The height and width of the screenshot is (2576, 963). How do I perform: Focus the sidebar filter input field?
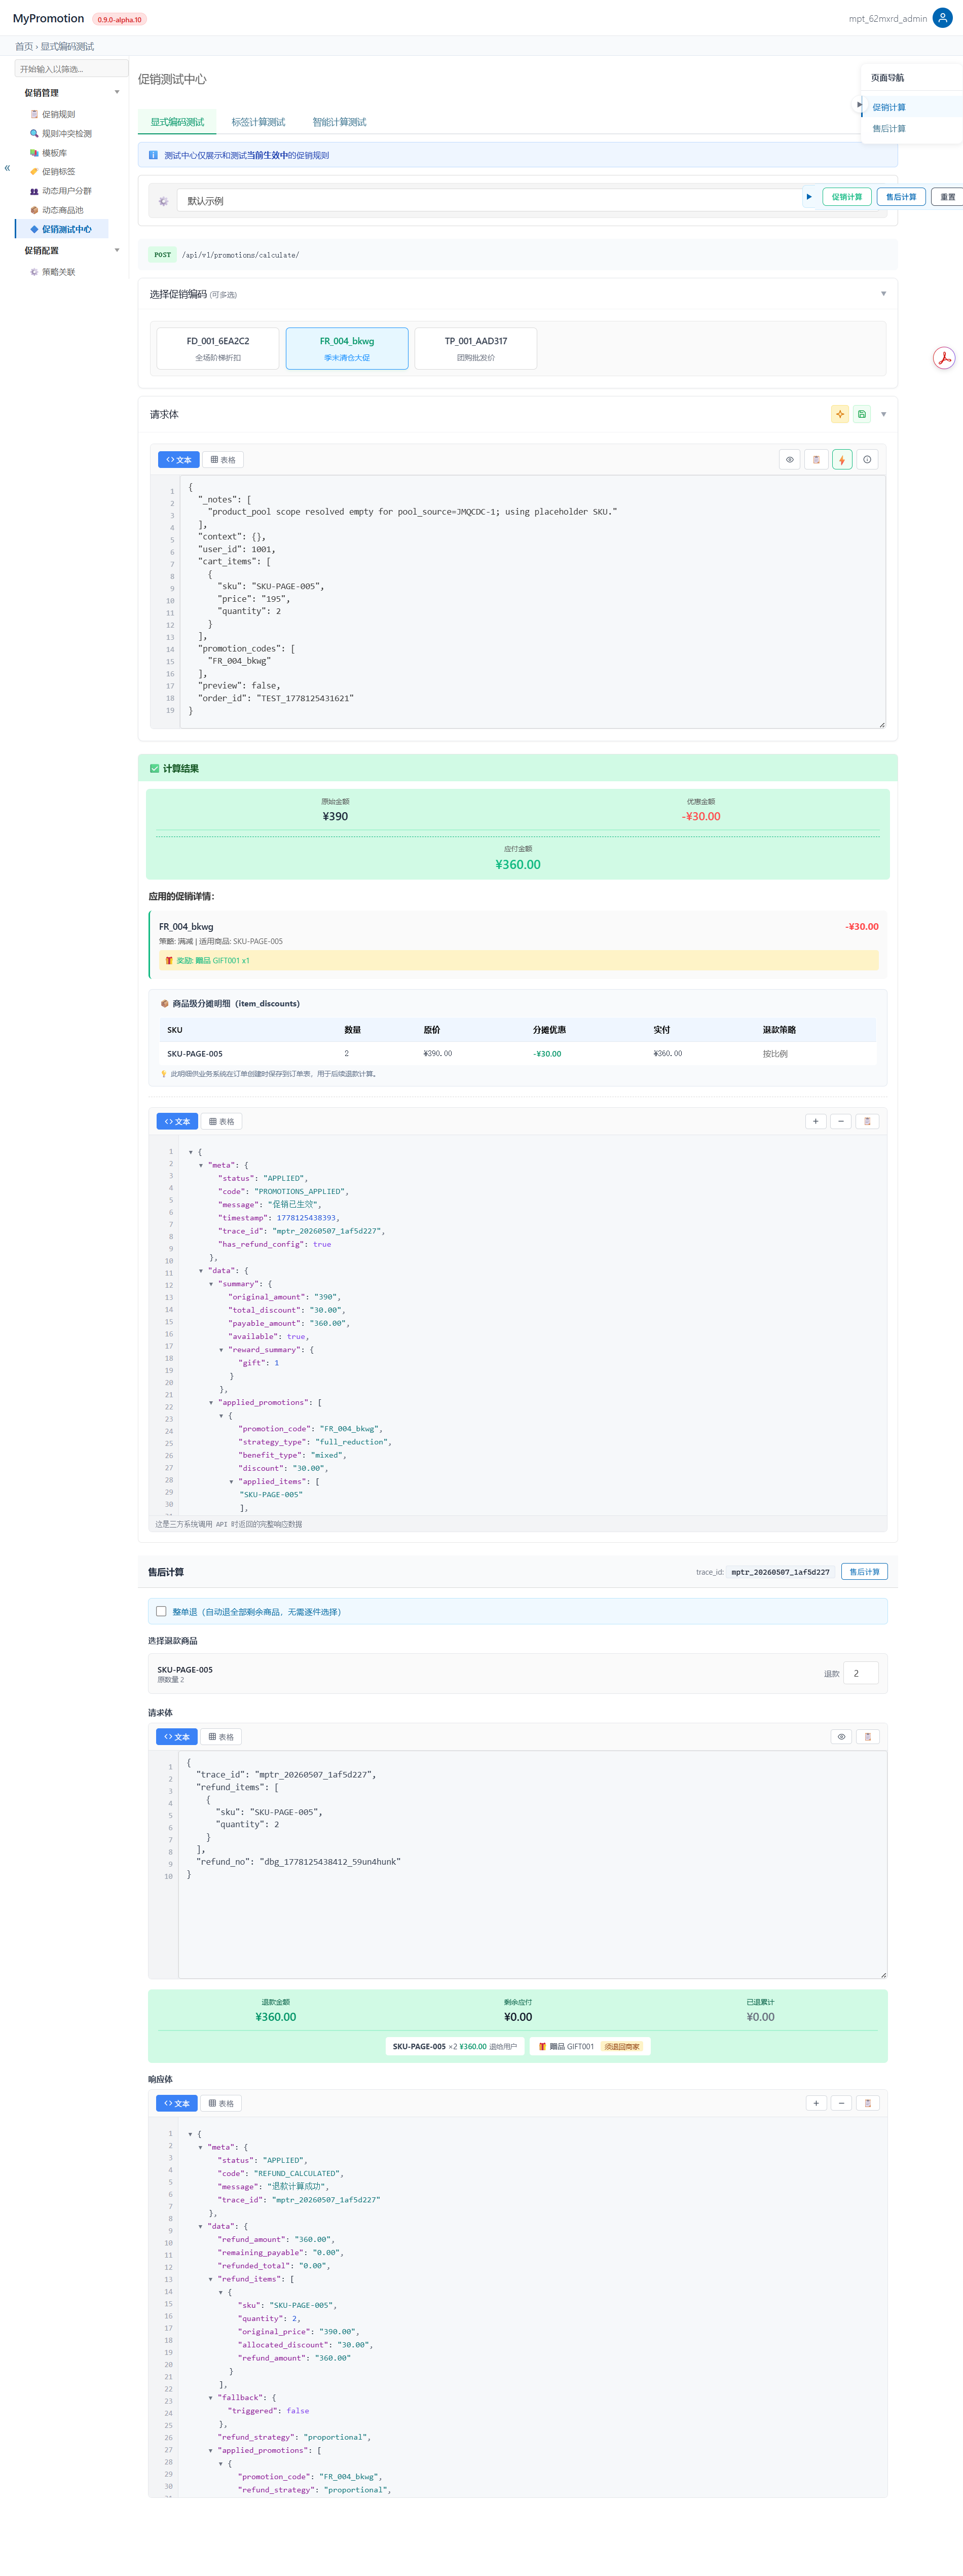point(71,69)
